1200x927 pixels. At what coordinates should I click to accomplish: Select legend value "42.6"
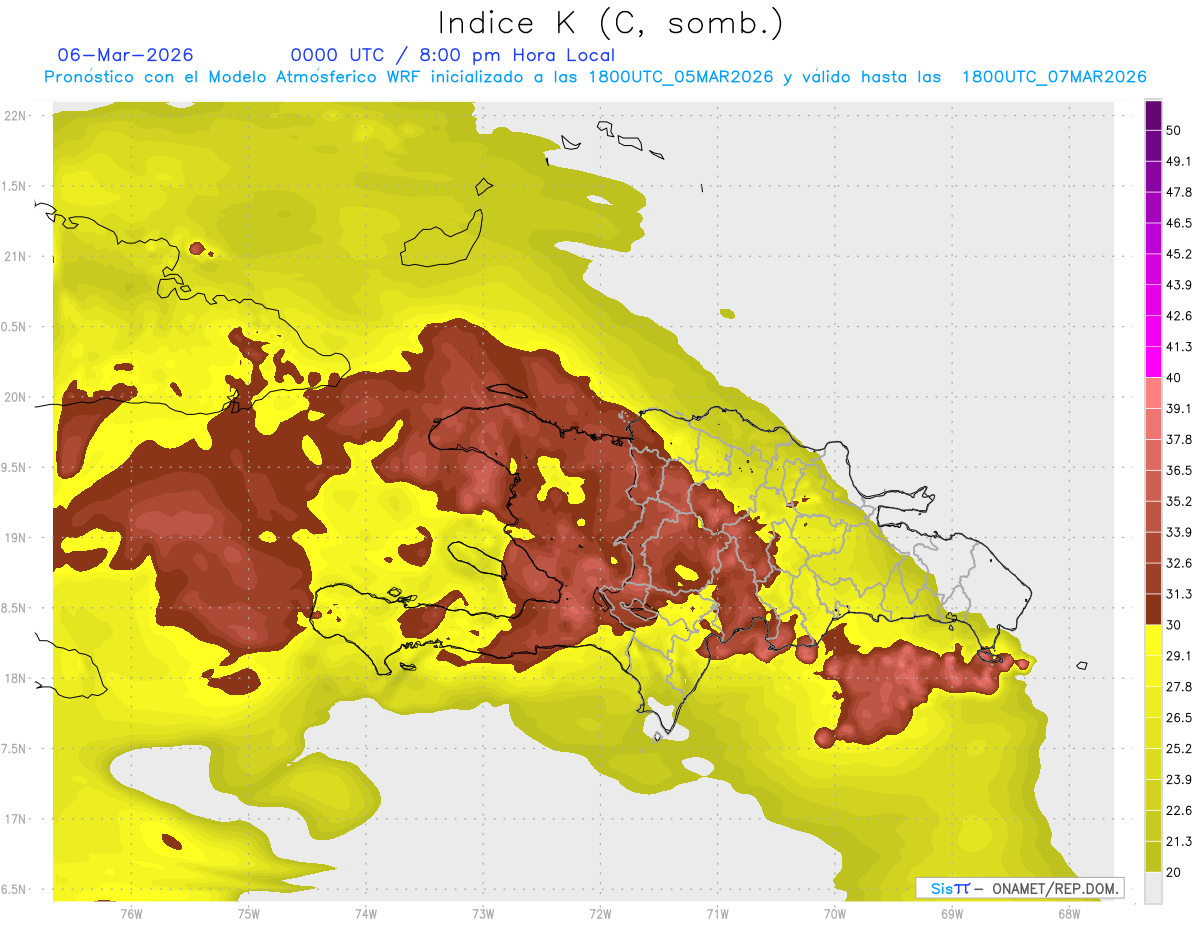(1179, 316)
